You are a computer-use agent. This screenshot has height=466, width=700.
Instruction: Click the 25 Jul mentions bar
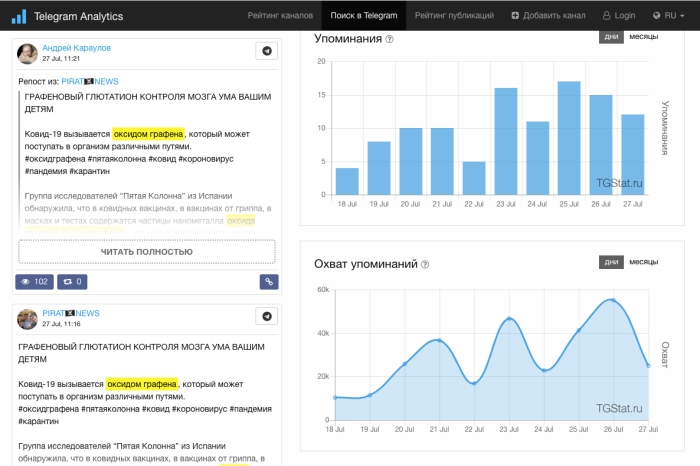(569, 138)
